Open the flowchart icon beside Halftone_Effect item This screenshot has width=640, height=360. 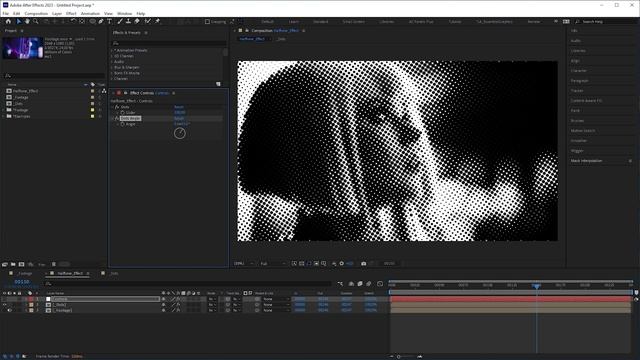click(104, 91)
